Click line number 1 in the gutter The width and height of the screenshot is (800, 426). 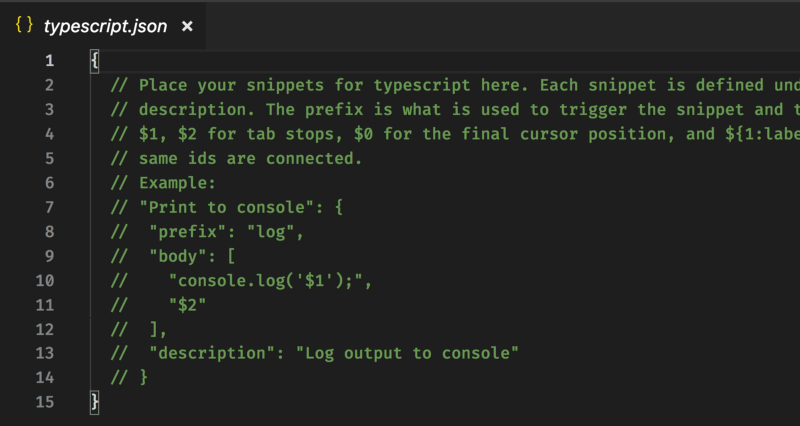pyautogui.click(x=49, y=61)
